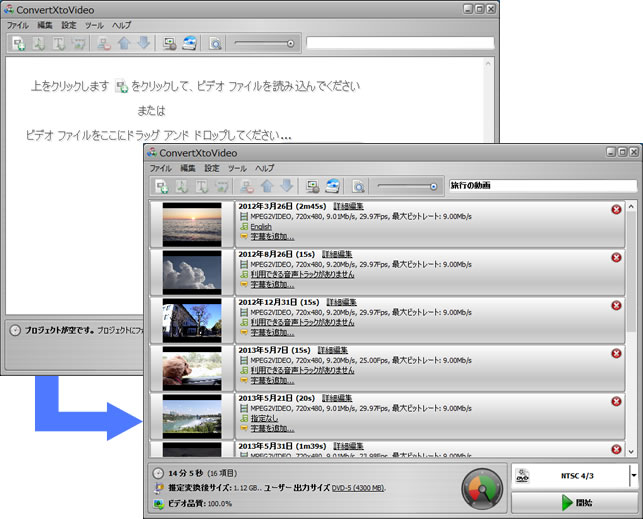
Task: Open 詳細編集 for 2013年5月7日 video
Action: coord(333,350)
